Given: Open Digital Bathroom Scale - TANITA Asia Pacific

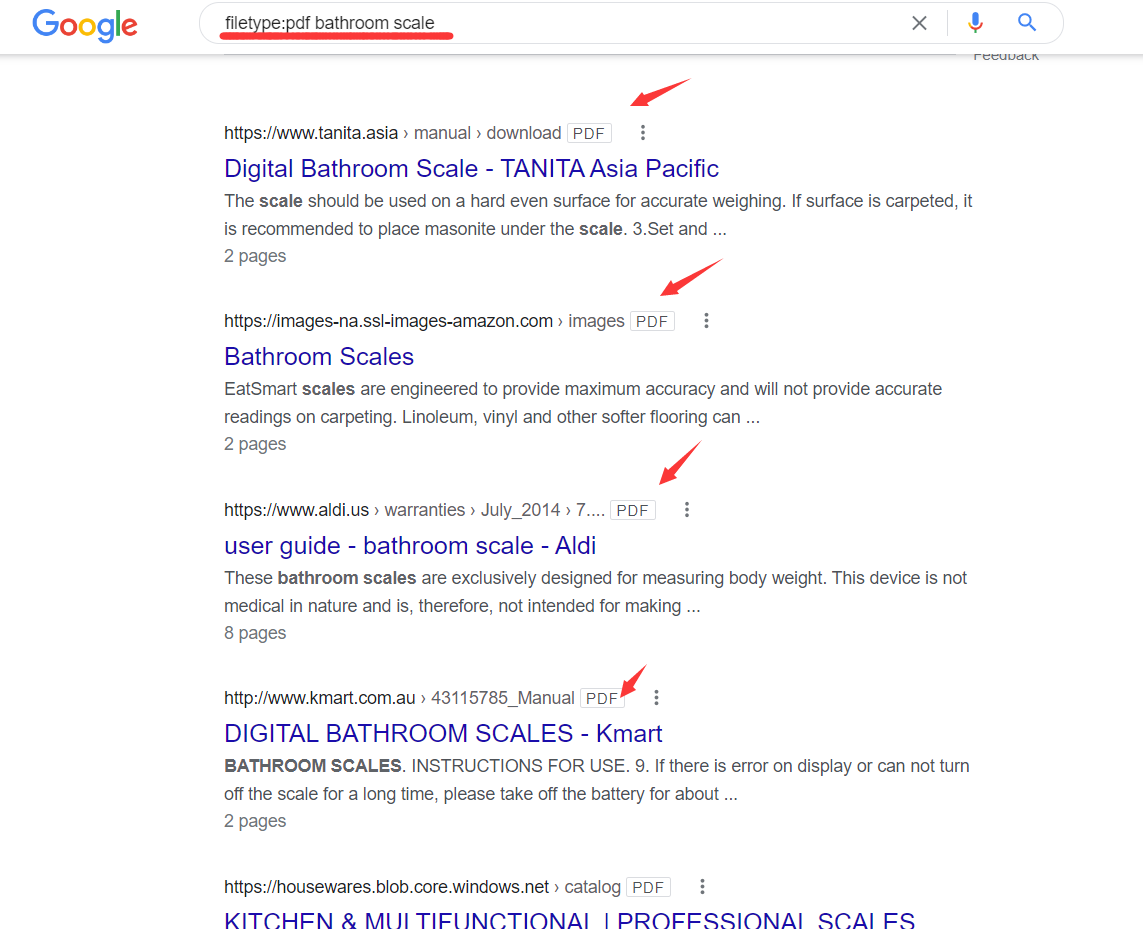Looking at the screenshot, I should point(471,168).
